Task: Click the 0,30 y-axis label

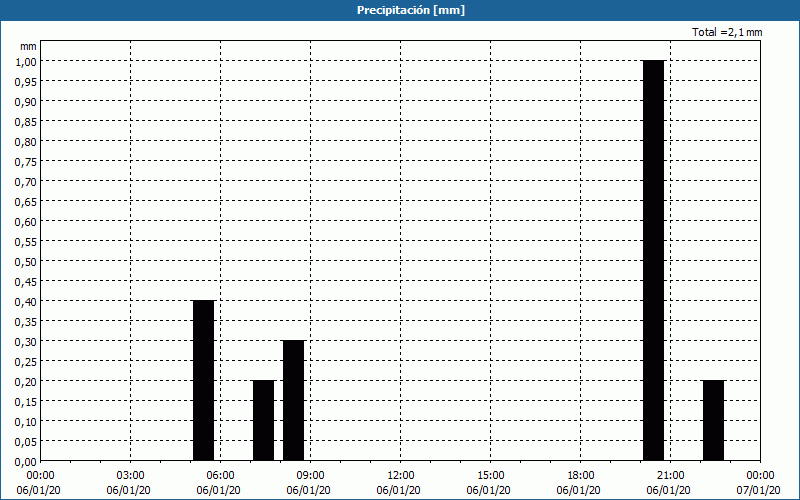Action: click(x=26, y=342)
